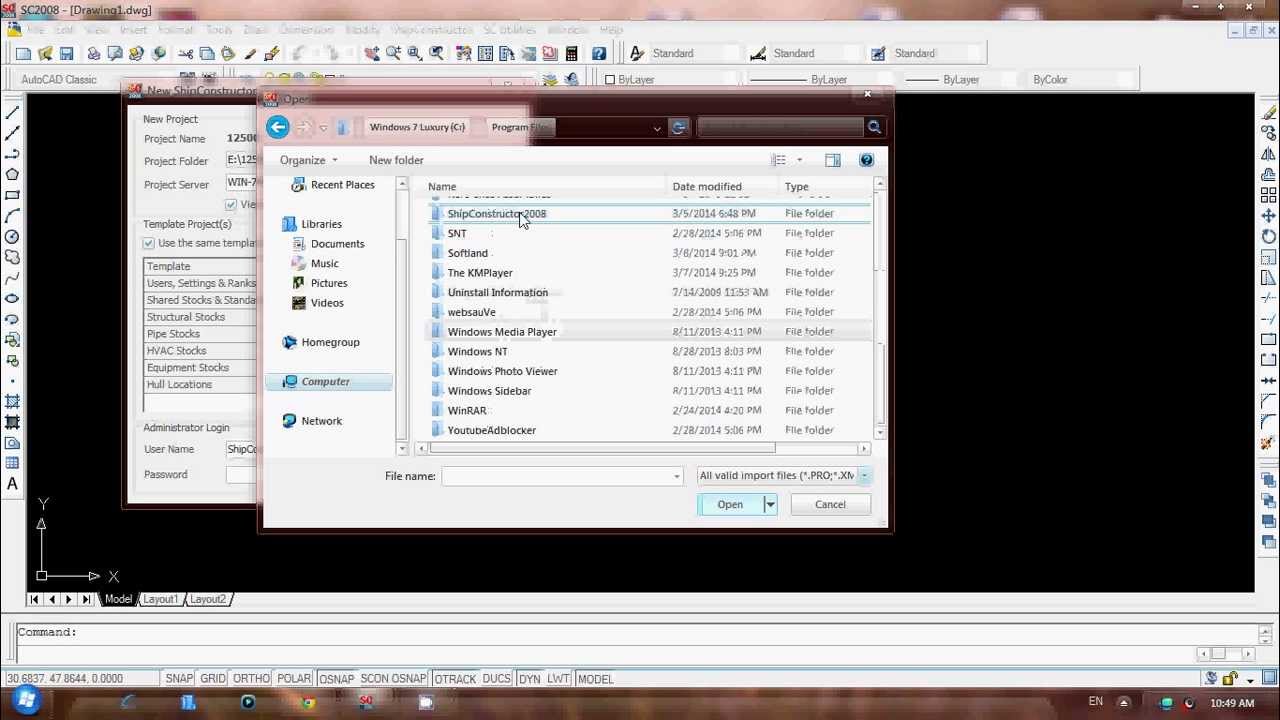Select the Line draw tool at left

tap(12, 112)
